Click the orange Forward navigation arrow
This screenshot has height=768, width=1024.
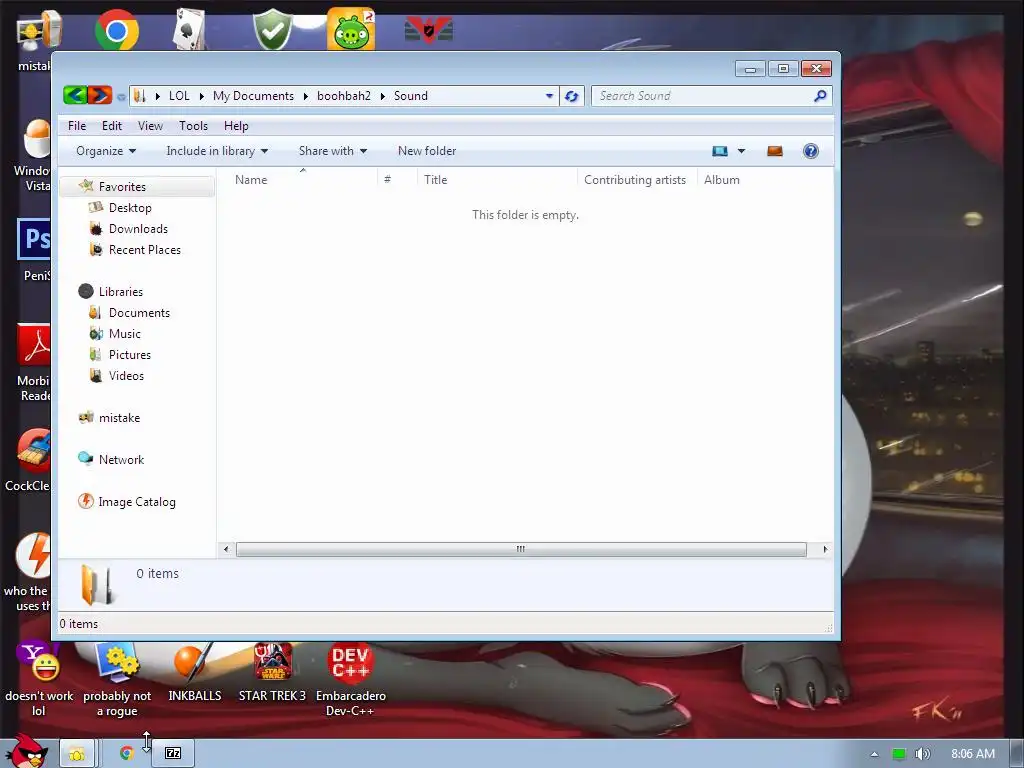(x=100, y=95)
